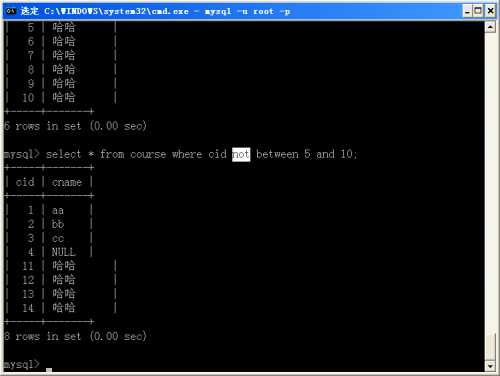Click the word "course" in the query
Viewport: 500px width, 376px height.
148,154
